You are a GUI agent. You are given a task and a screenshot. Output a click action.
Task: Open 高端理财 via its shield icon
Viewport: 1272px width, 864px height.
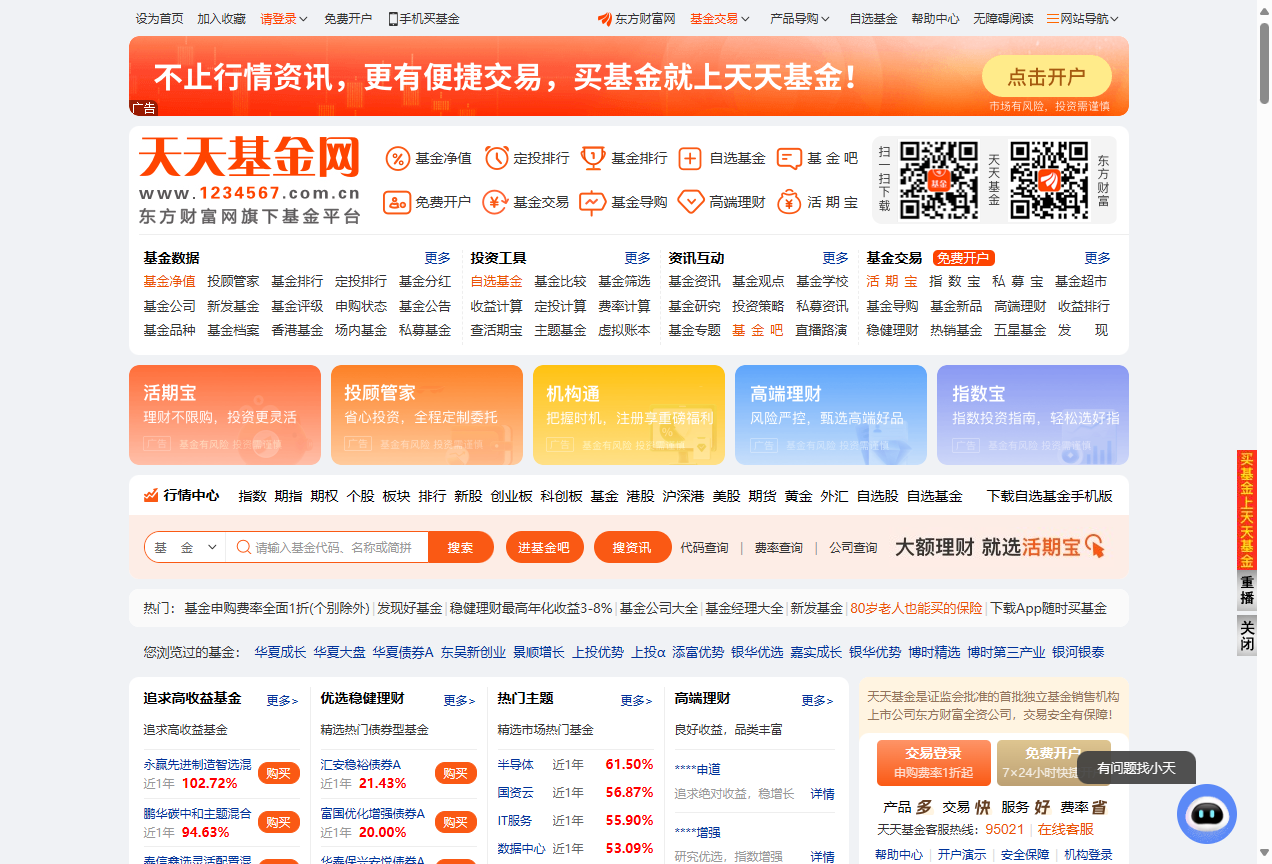tap(690, 202)
